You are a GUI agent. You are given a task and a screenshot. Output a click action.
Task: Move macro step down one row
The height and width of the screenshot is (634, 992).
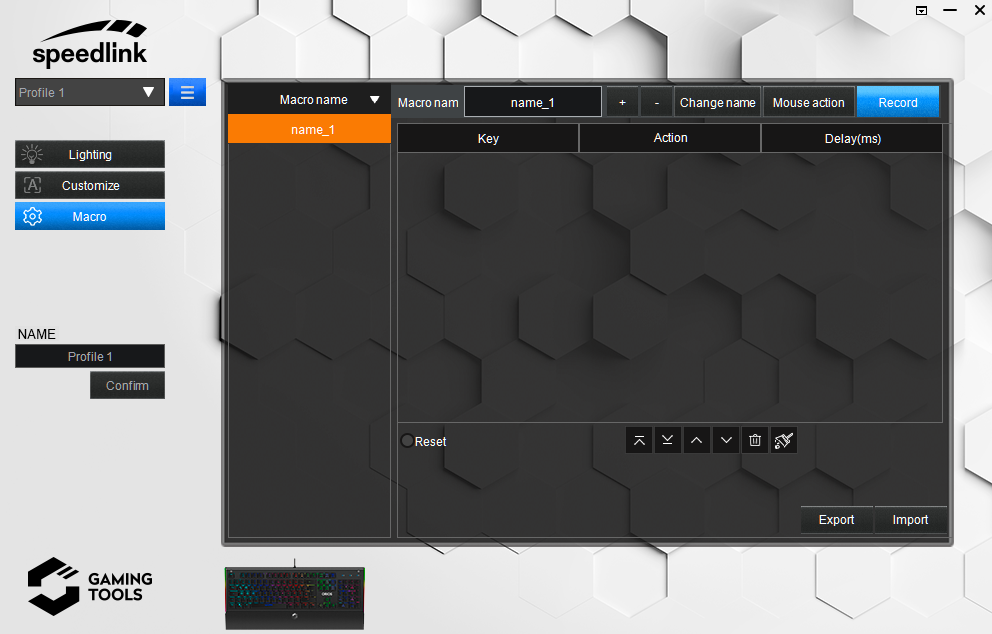point(726,441)
